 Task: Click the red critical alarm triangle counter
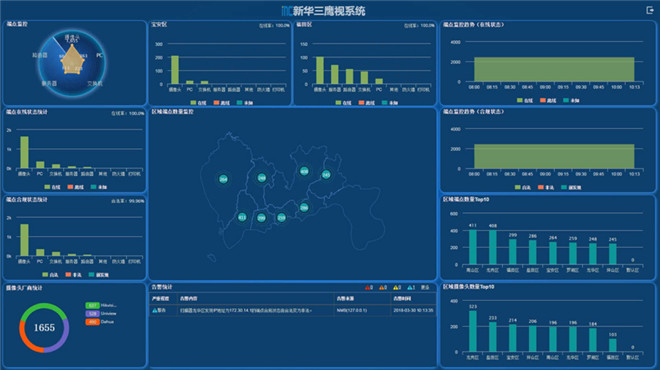point(369,287)
